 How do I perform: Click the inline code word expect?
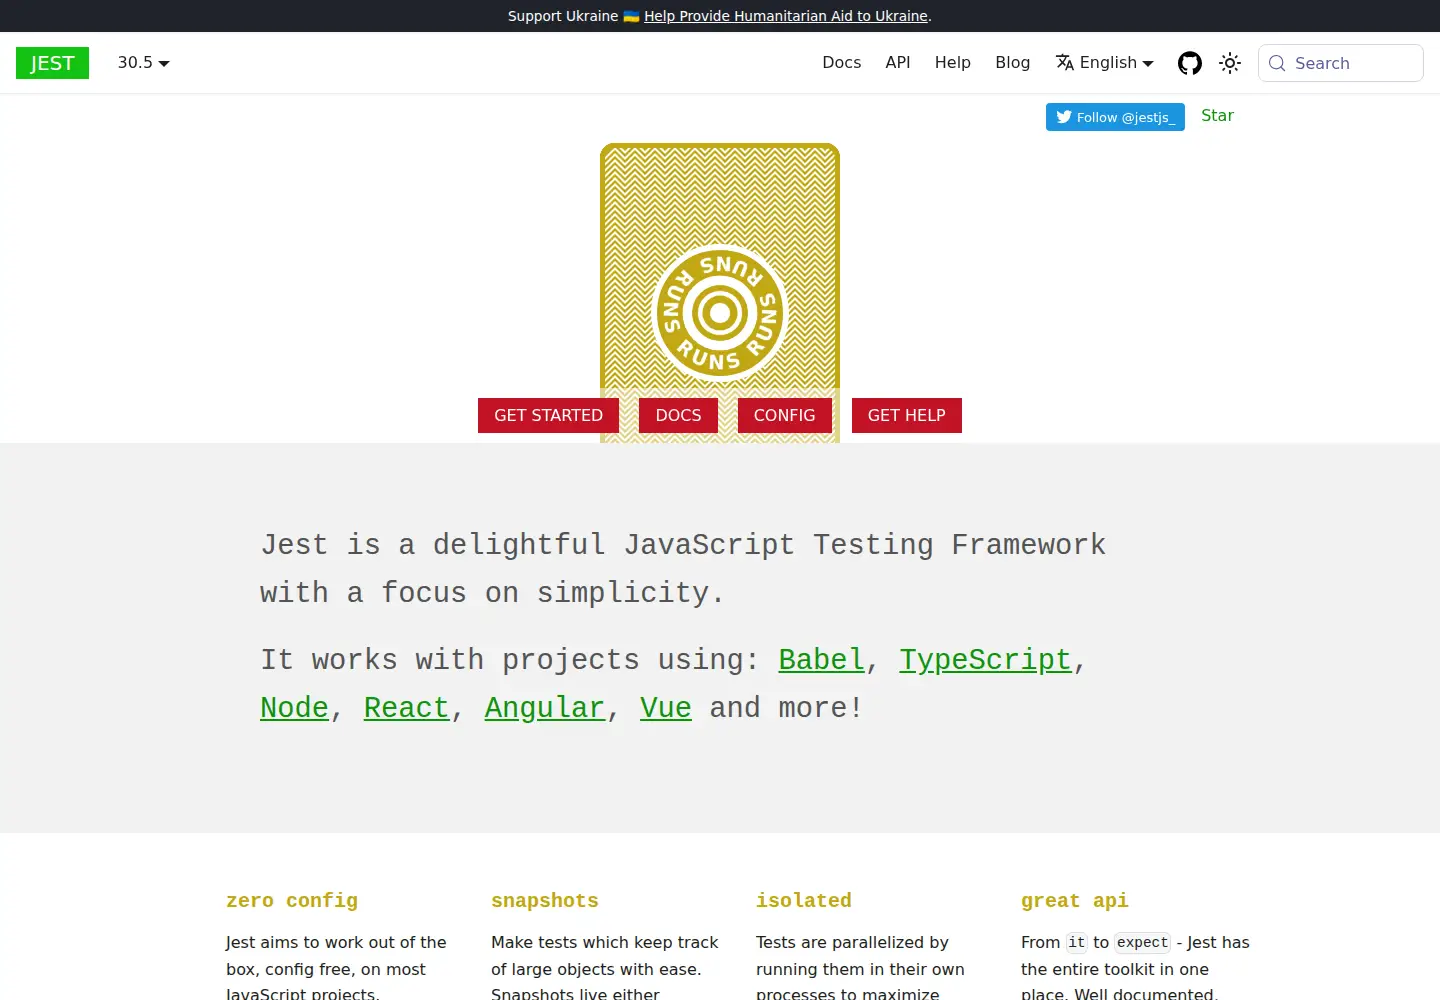pos(1142,942)
